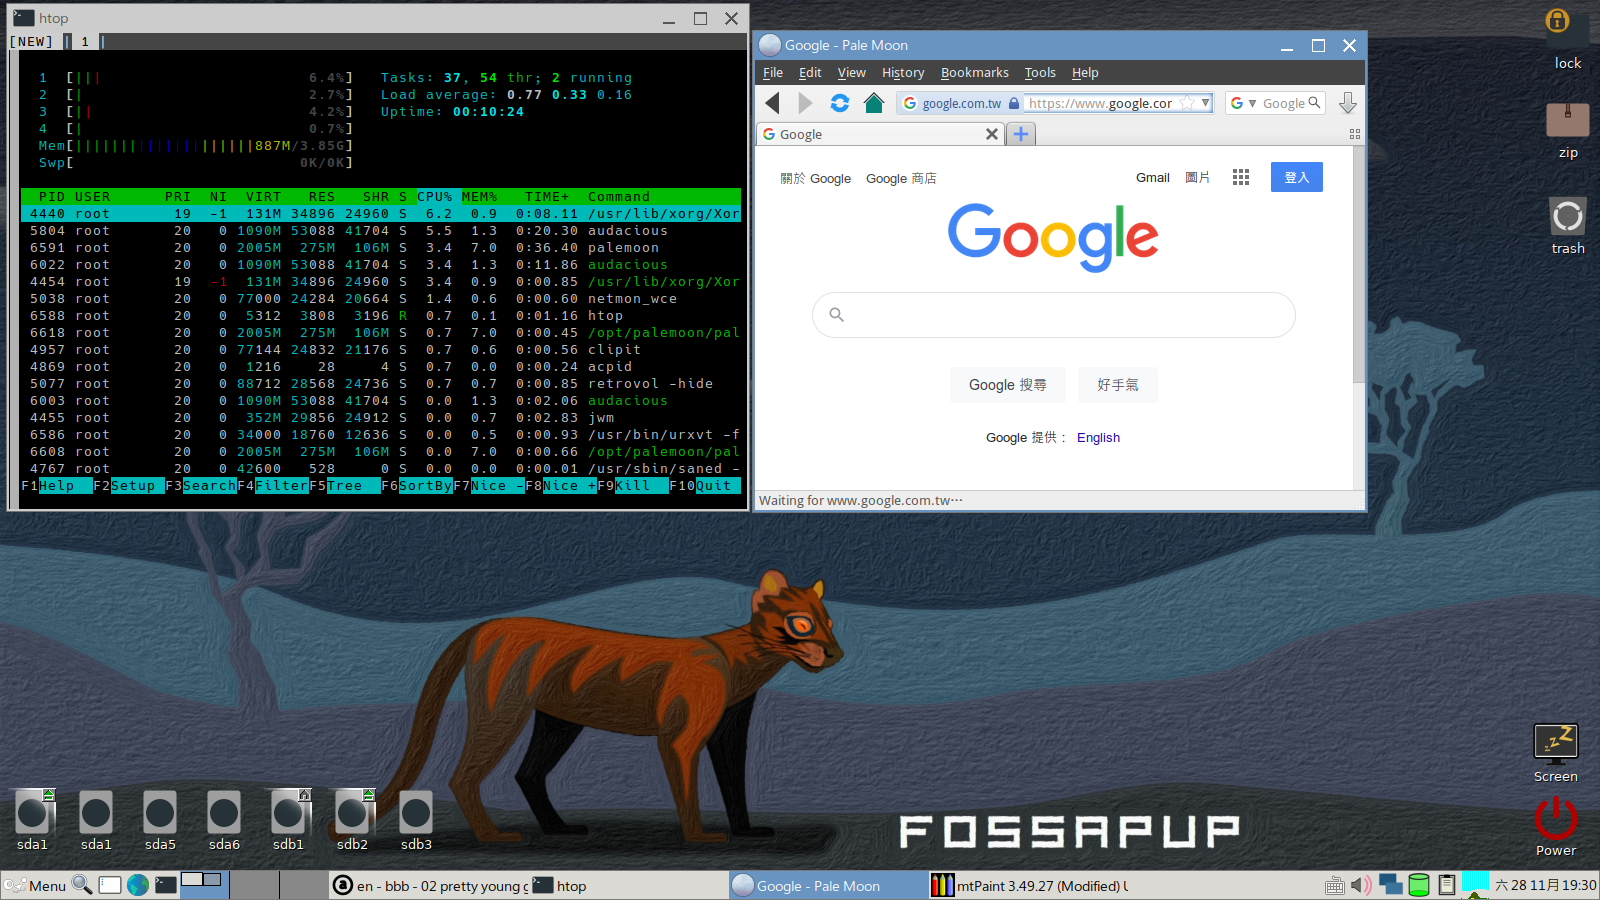Open the downloads arrow icon in Pale Moon
1600x900 pixels.
pyautogui.click(x=1348, y=103)
